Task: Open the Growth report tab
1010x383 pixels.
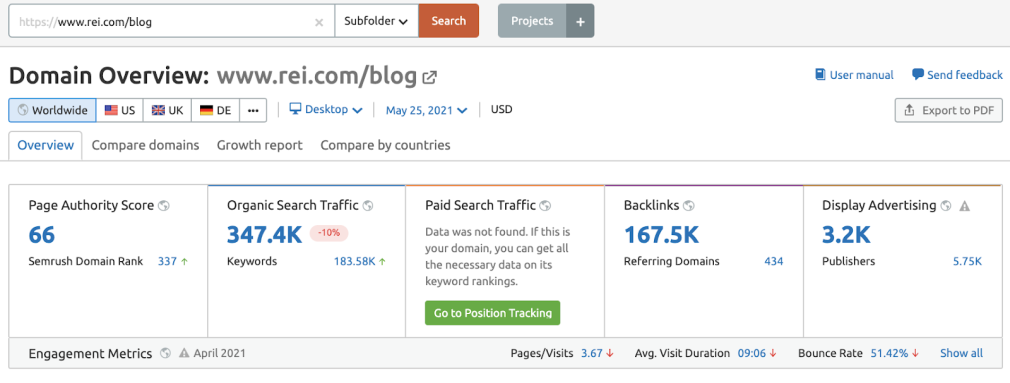Action: pos(260,145)
